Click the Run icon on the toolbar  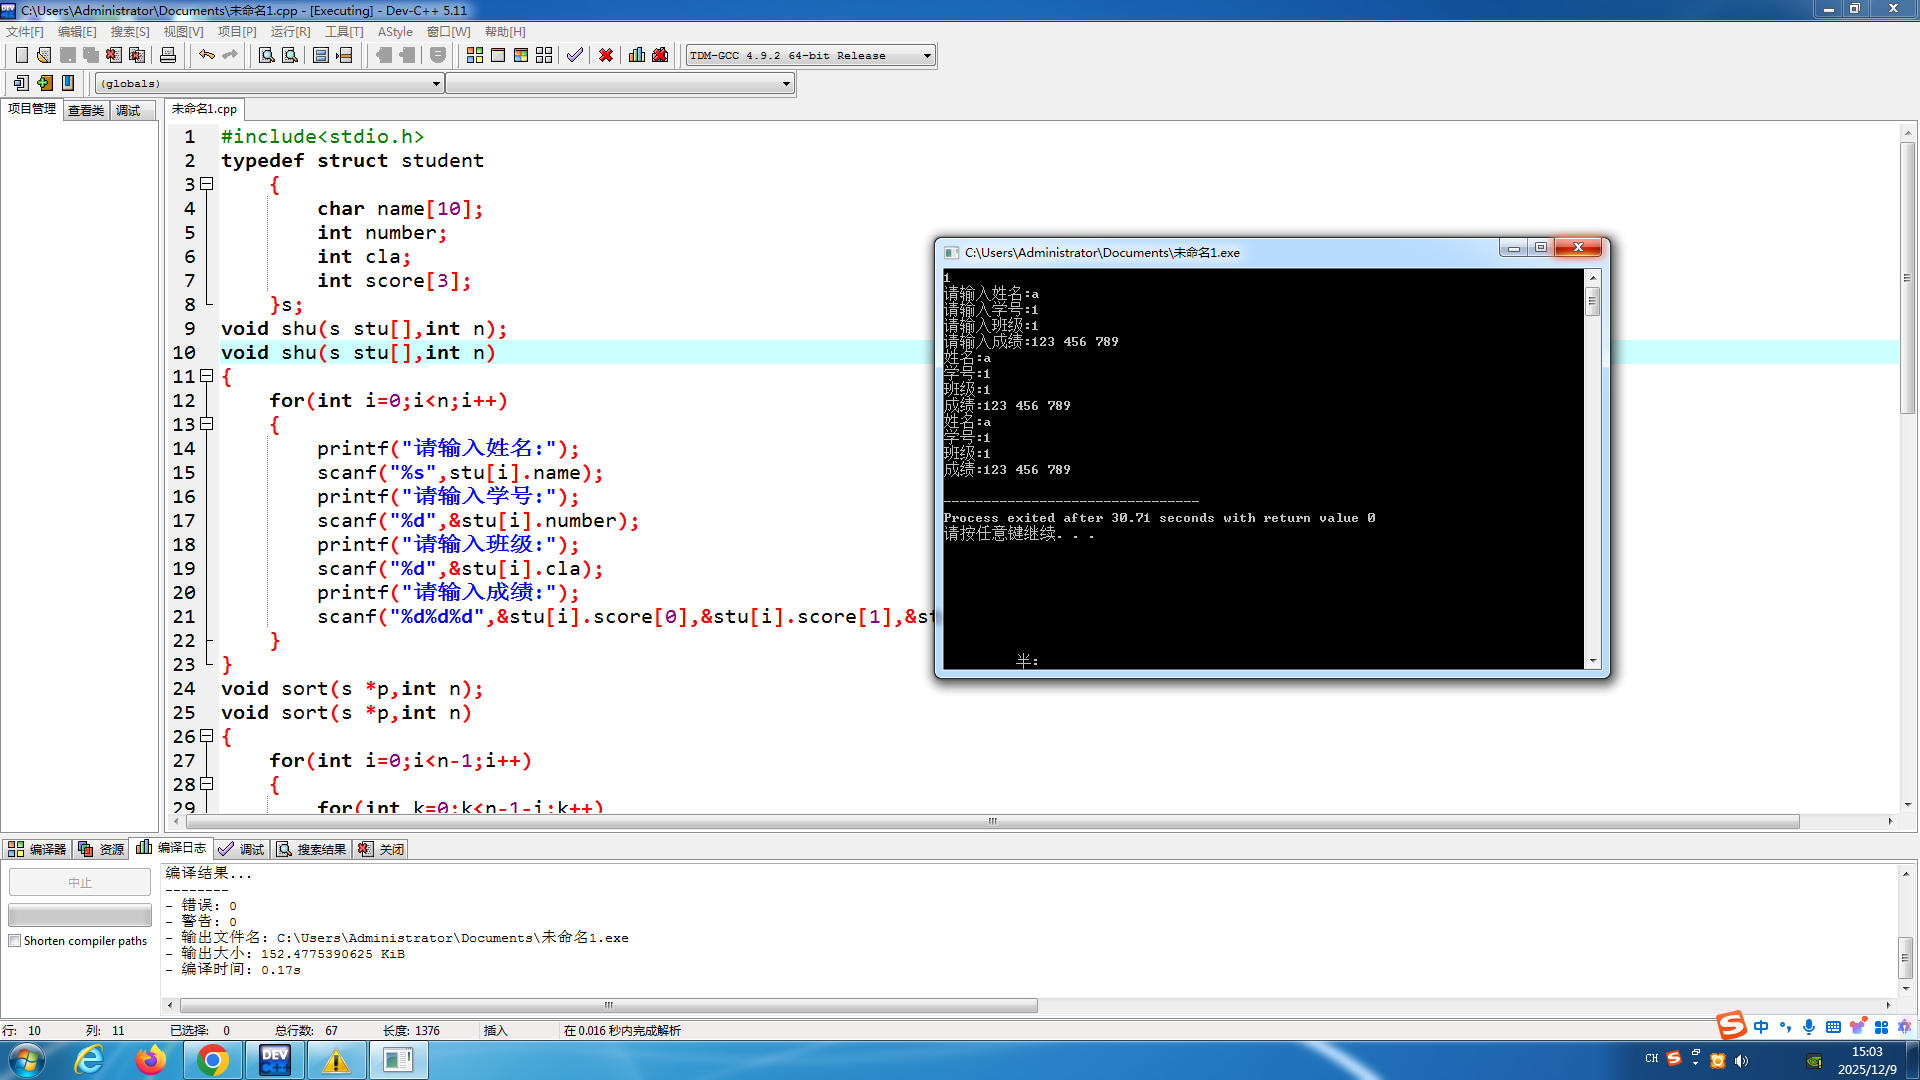point(498,55)
